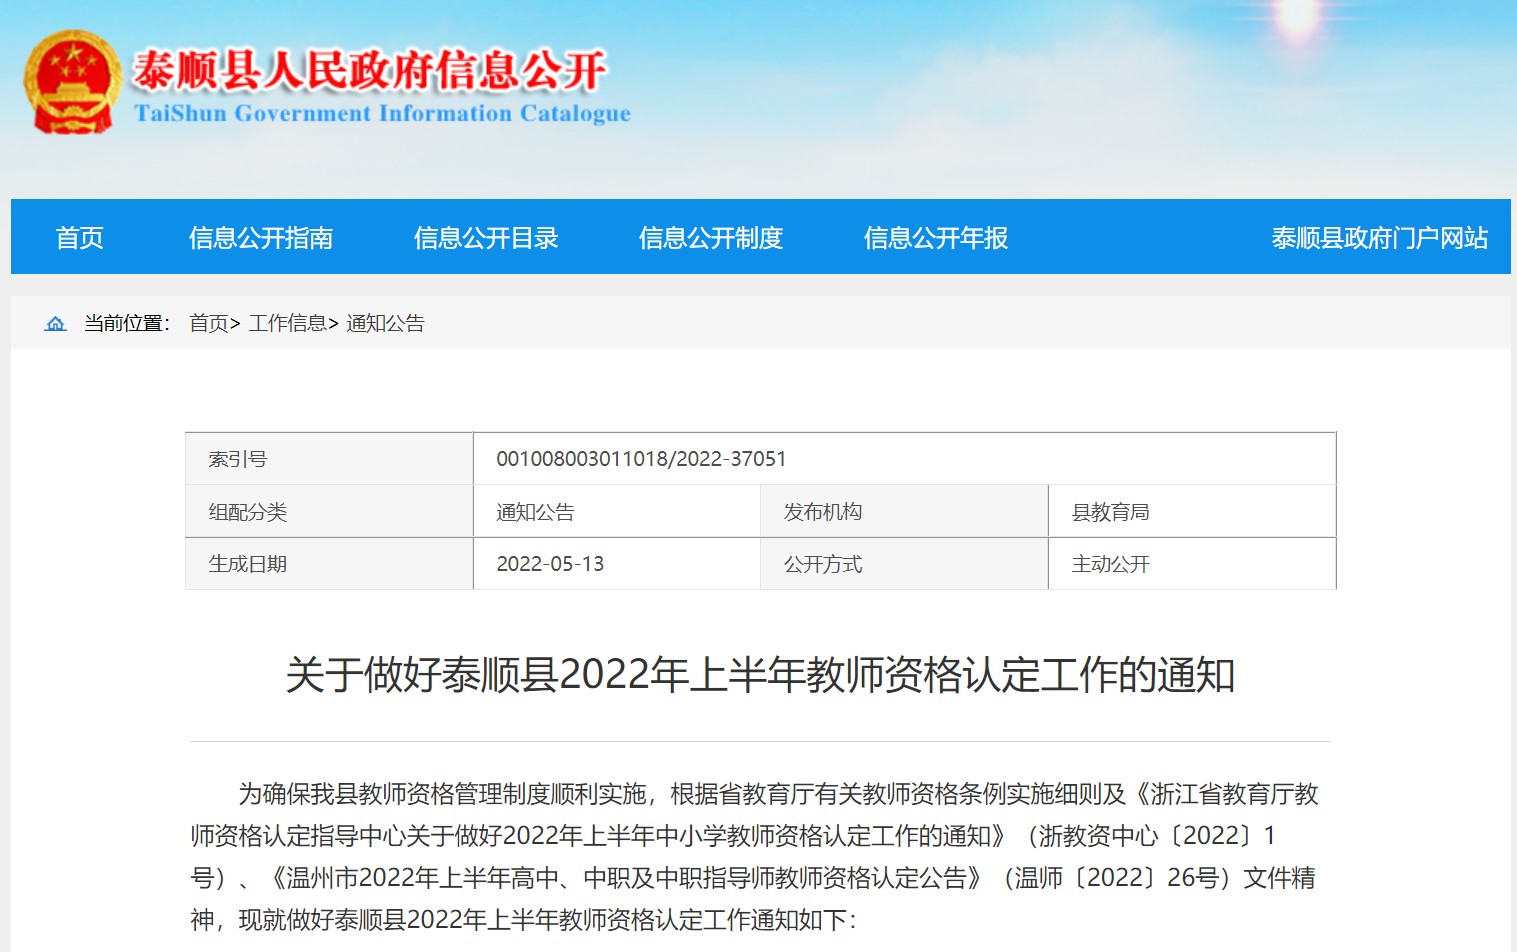The width and height of the screenshot is (1517, 952).
Task: Click the 首页 breadcrumb link
Action: click(209, 323)
